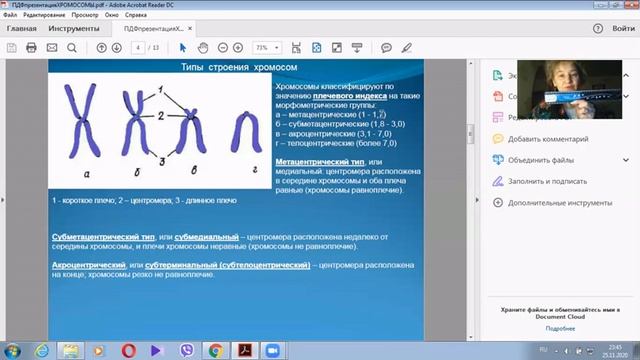Click the slide title Типы строения хромосом
The width and height of the screenshot is (640, 360).
[239, 67]
